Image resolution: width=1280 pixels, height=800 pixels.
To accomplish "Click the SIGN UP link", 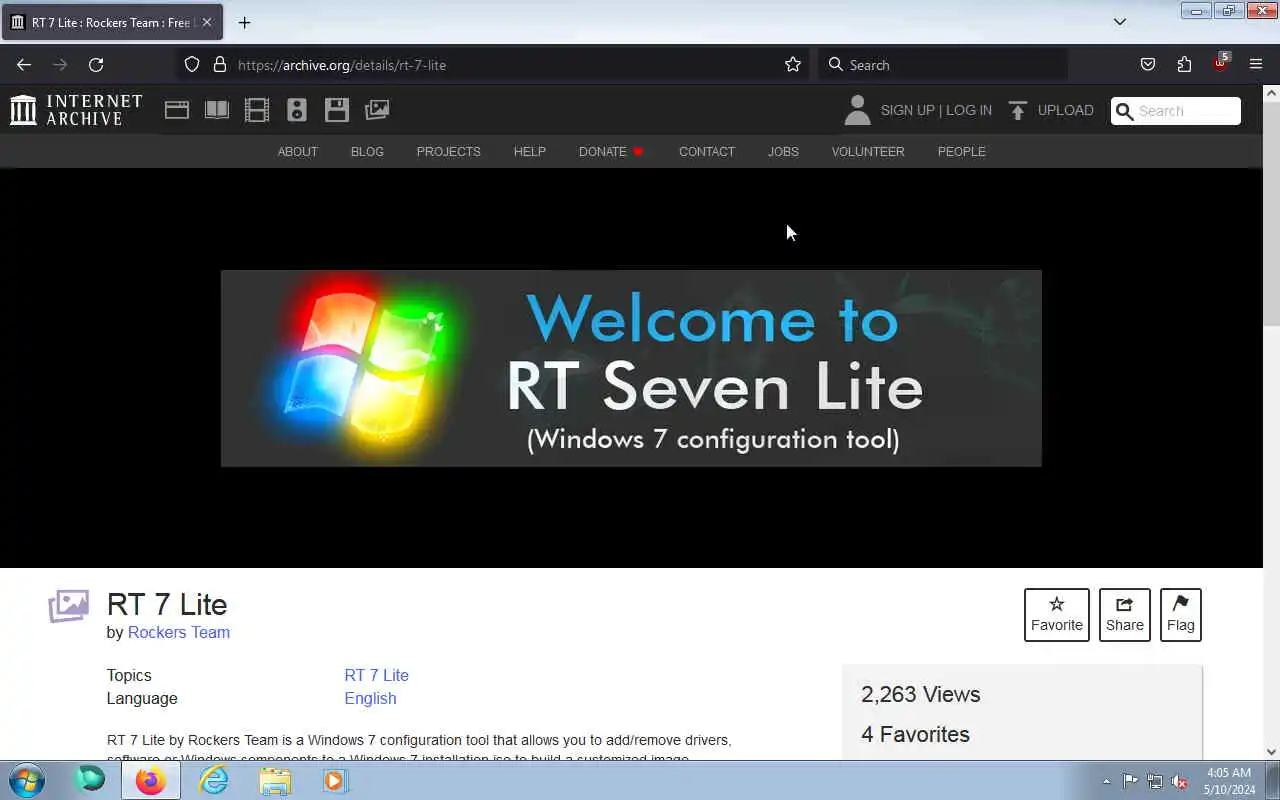I will tap(907, 110).
